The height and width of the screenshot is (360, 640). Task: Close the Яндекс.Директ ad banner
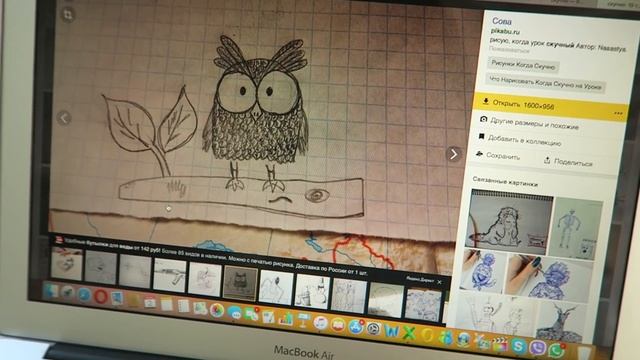click(440, 282)
